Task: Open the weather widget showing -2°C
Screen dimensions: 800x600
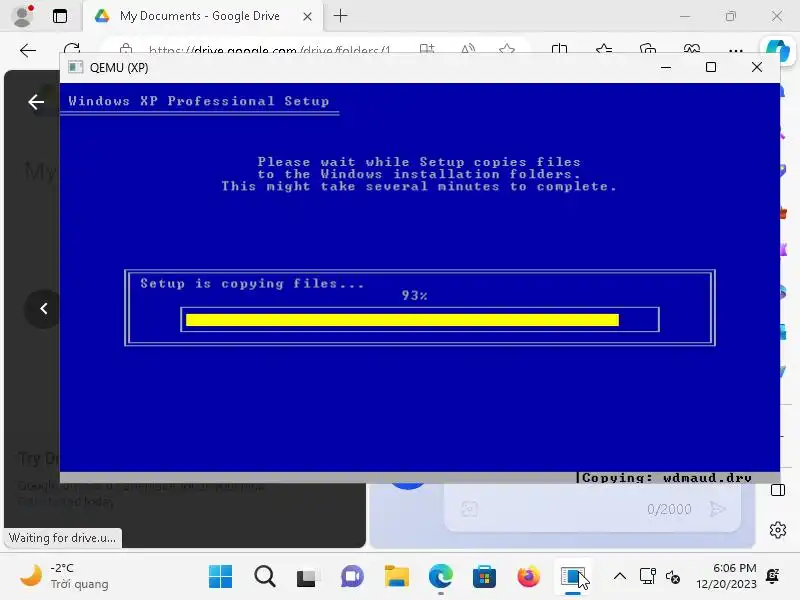Action: 64,576
